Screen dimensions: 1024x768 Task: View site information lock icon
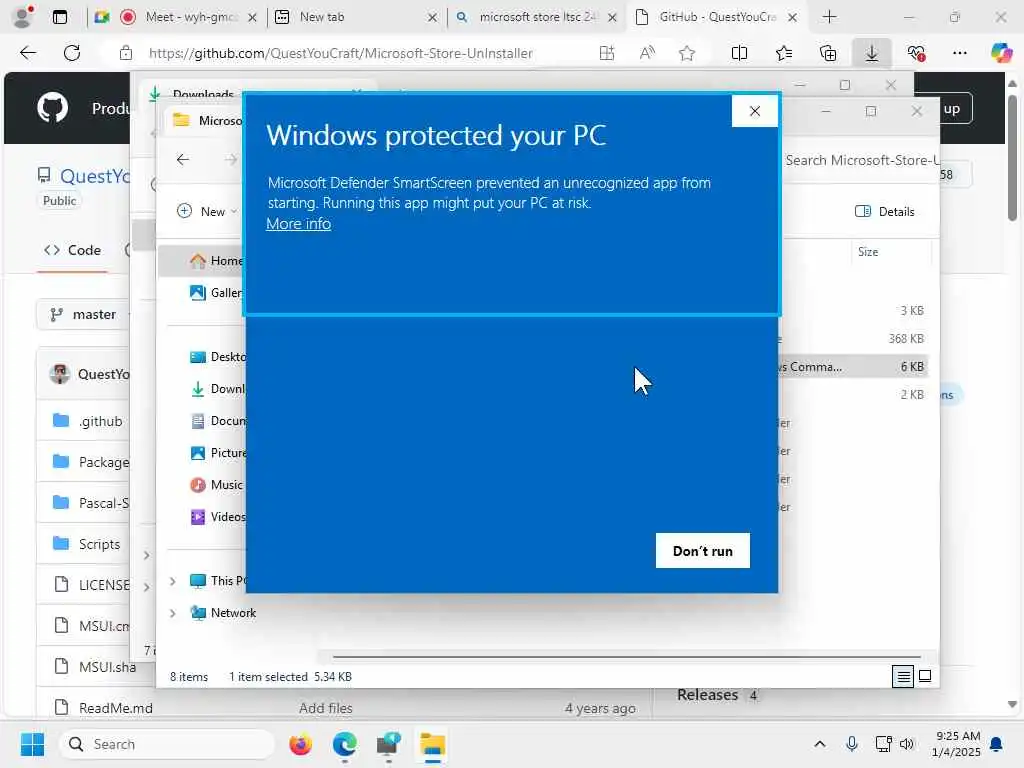click(x=125, y=53)
